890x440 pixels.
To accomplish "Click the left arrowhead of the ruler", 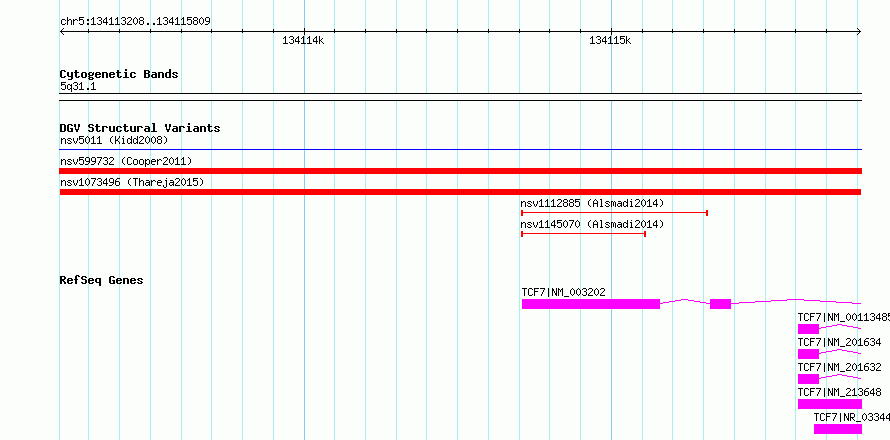I will pyautogui.click(x=62, y=32).
